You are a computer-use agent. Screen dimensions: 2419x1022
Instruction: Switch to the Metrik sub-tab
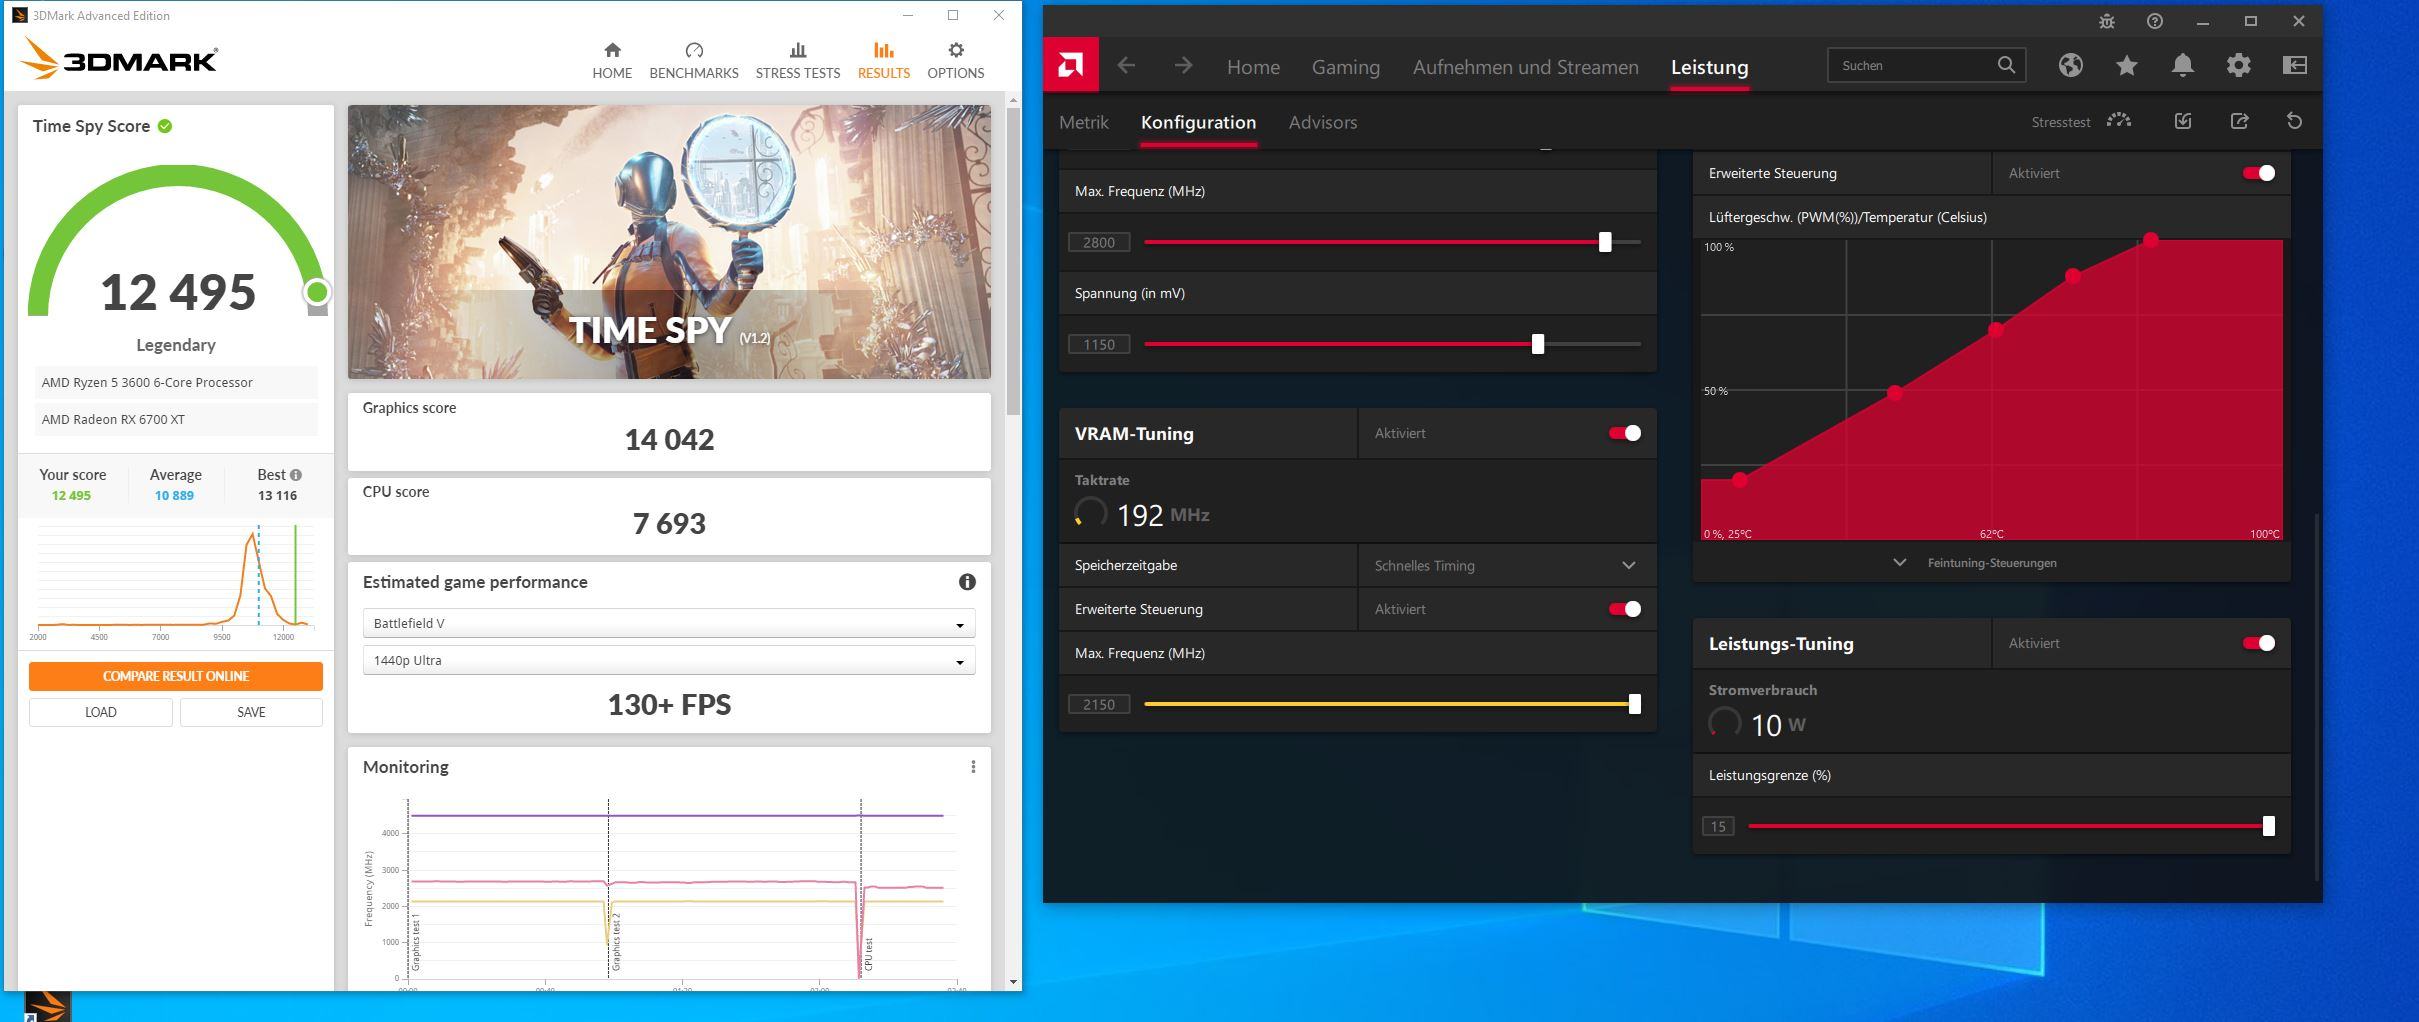1084,122
